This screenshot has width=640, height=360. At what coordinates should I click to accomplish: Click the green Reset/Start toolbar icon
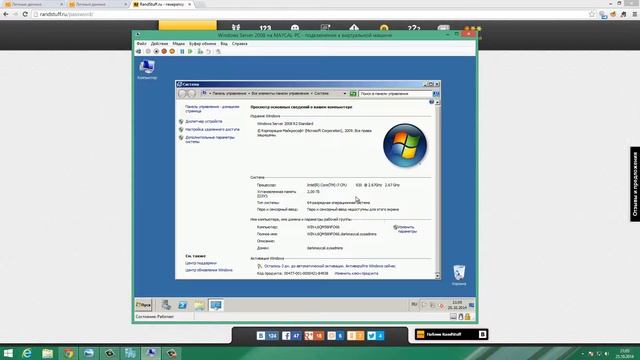[x=190, y=51]
